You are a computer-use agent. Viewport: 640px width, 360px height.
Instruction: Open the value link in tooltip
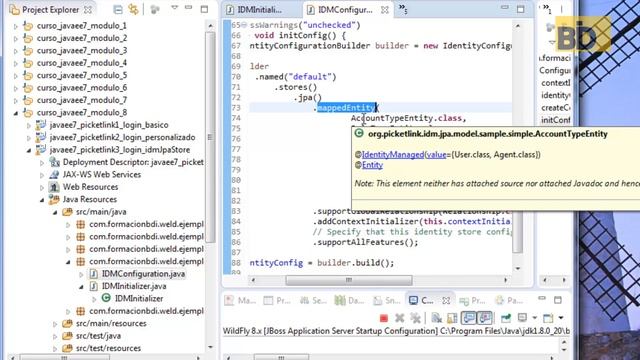(436, 155)
